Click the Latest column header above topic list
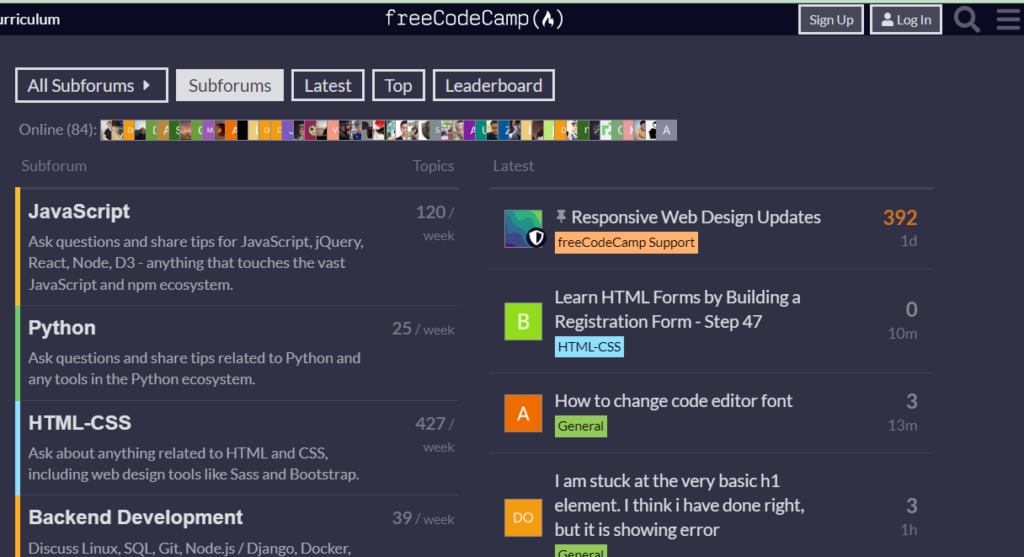The width and height of the screenshot is (1024, 557). pos(513,166)
